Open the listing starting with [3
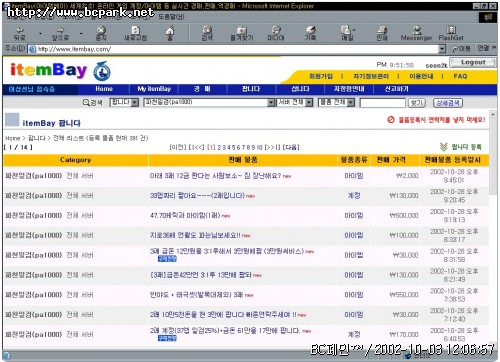The width and height of the screenshot is (500, 362). point(201,275)
